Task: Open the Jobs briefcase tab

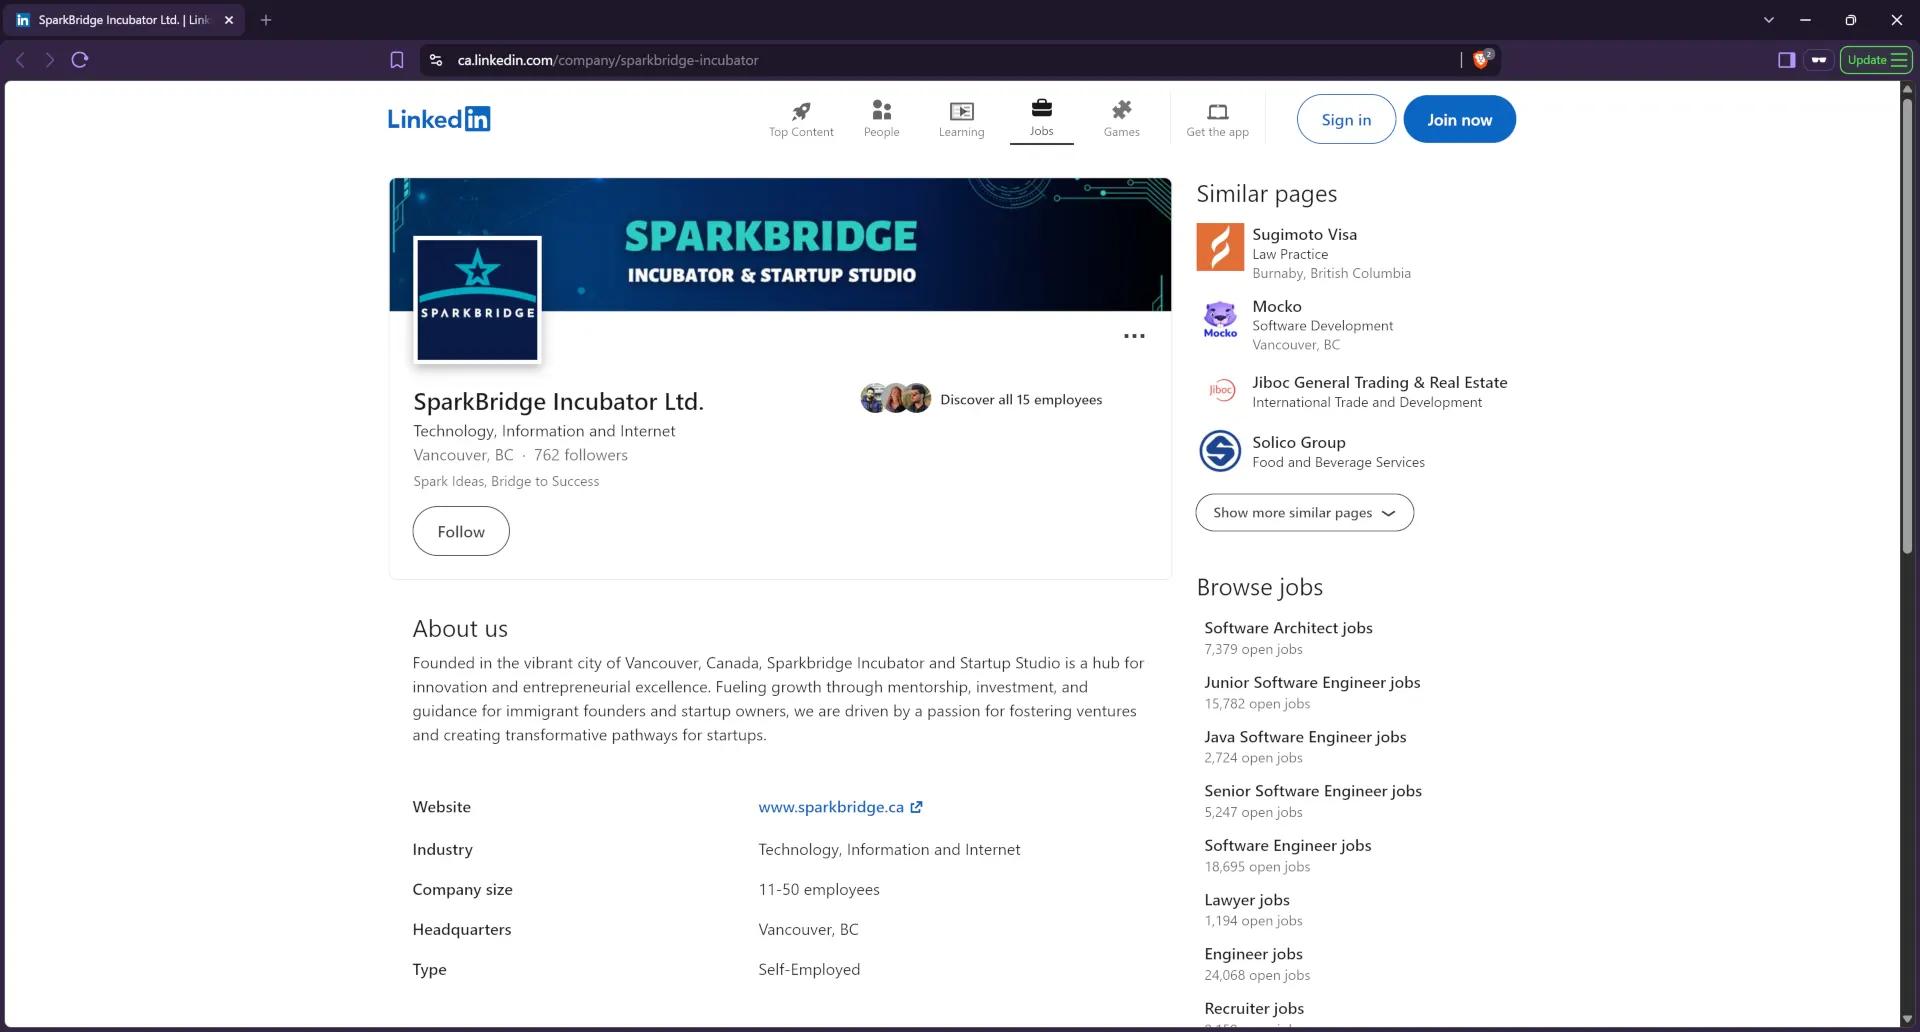Action: [x=1041, y=118]
